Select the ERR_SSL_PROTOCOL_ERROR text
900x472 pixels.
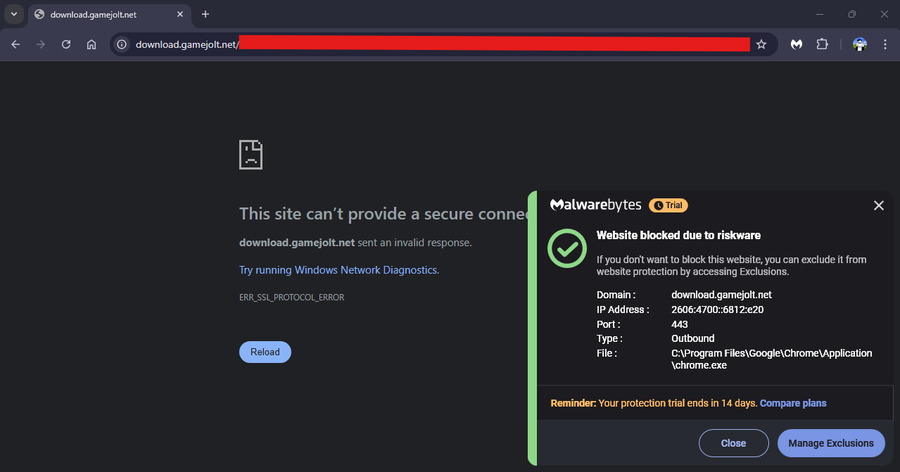point(292,297)
